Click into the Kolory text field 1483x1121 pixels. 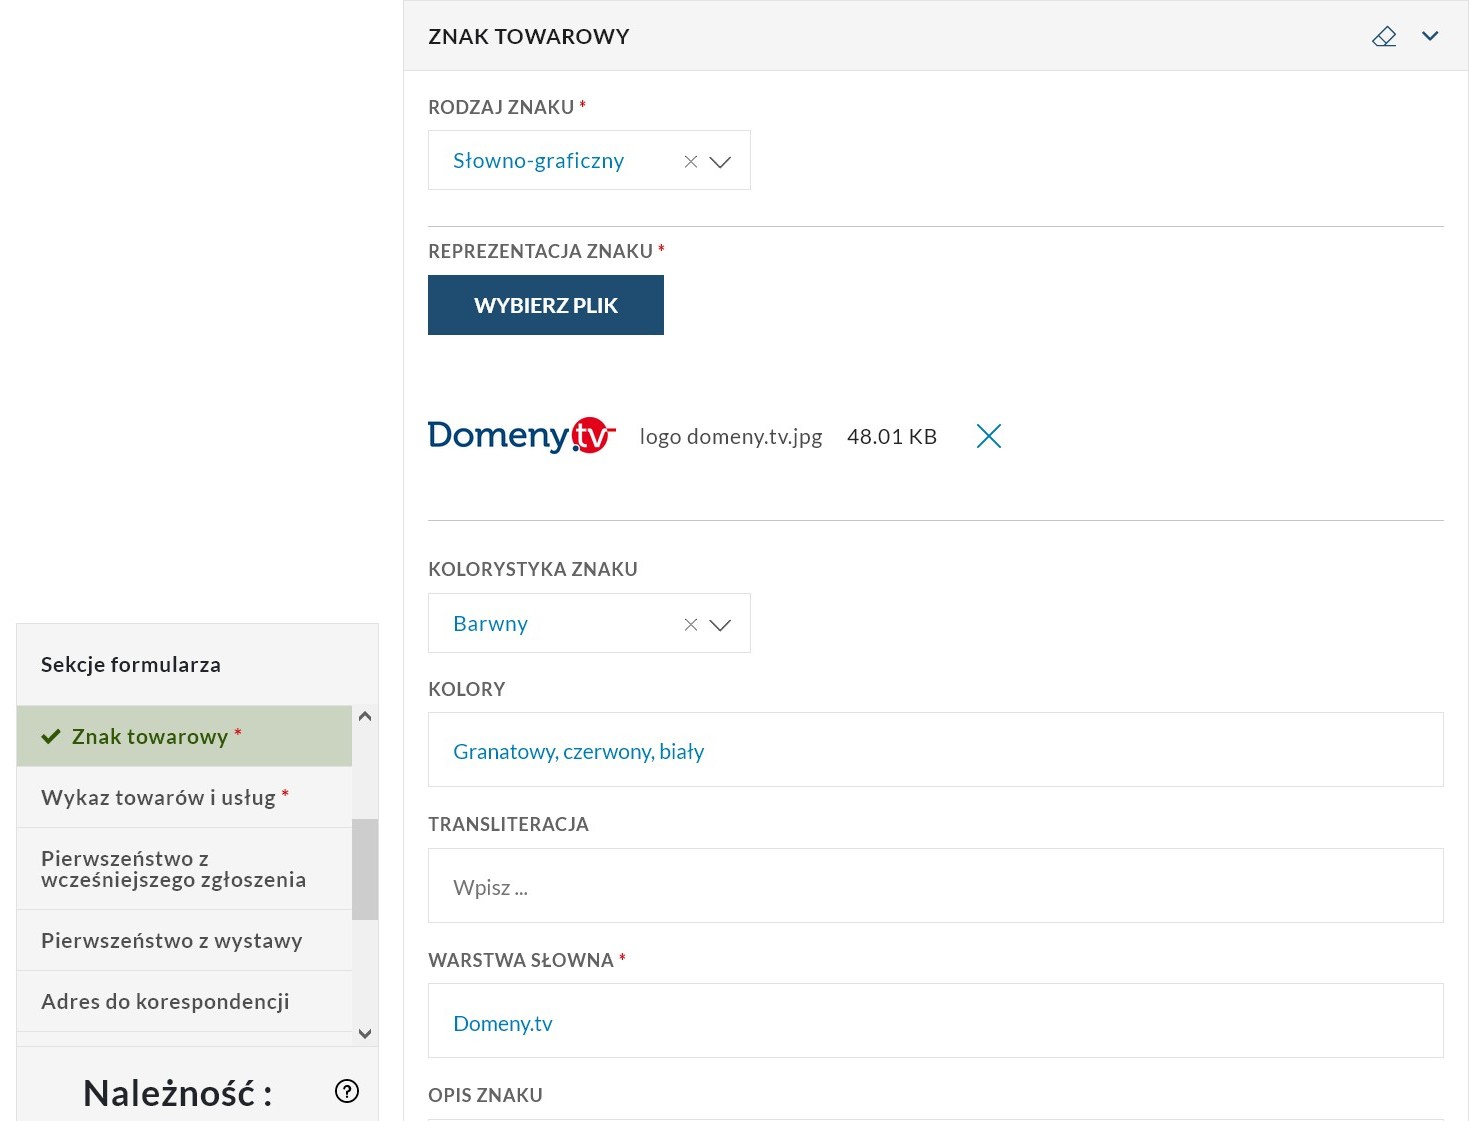[935, 750]
